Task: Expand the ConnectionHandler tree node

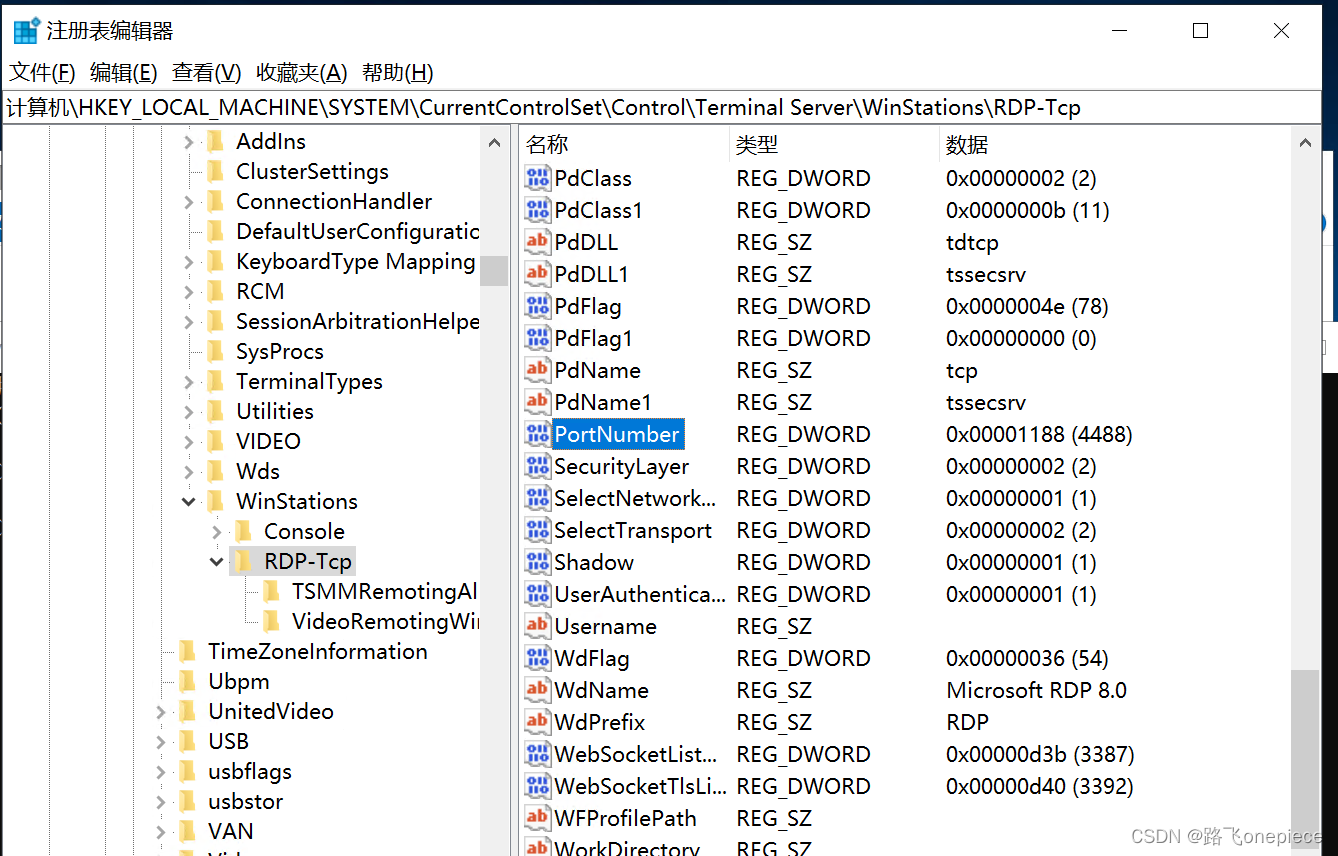Action: 189,202
